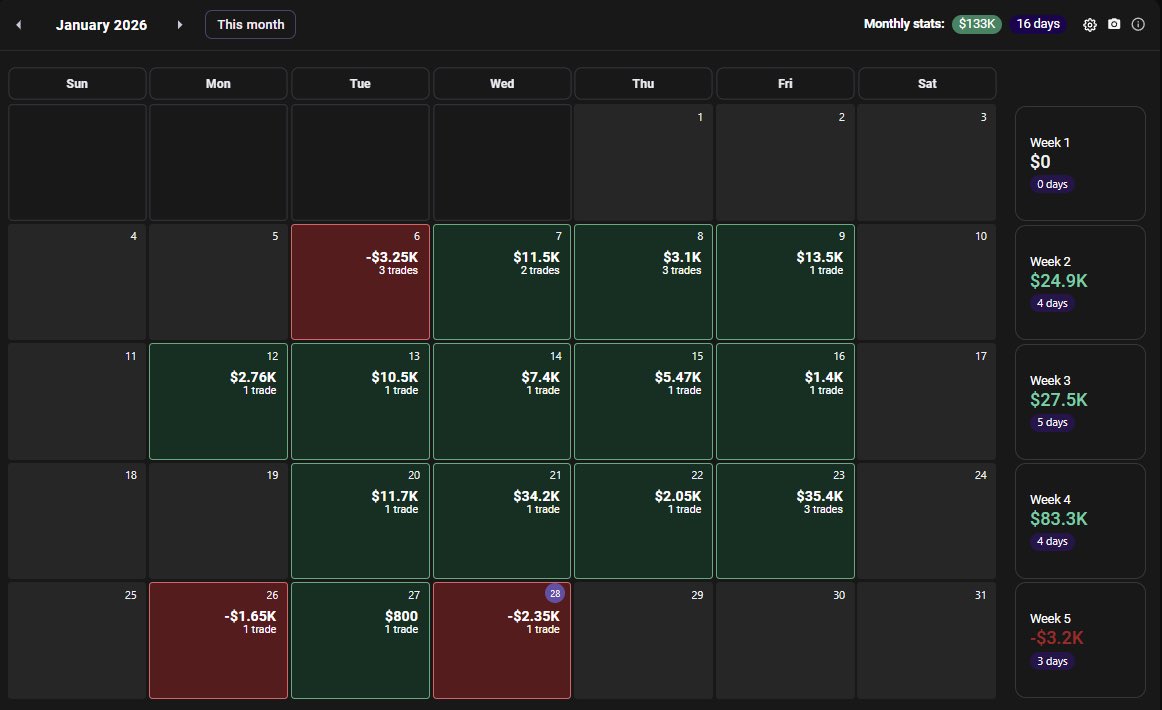Screen dimensions: 1162x710
Task: Take calendar snapshot with camera icon
Action: tap(1114, 24)
